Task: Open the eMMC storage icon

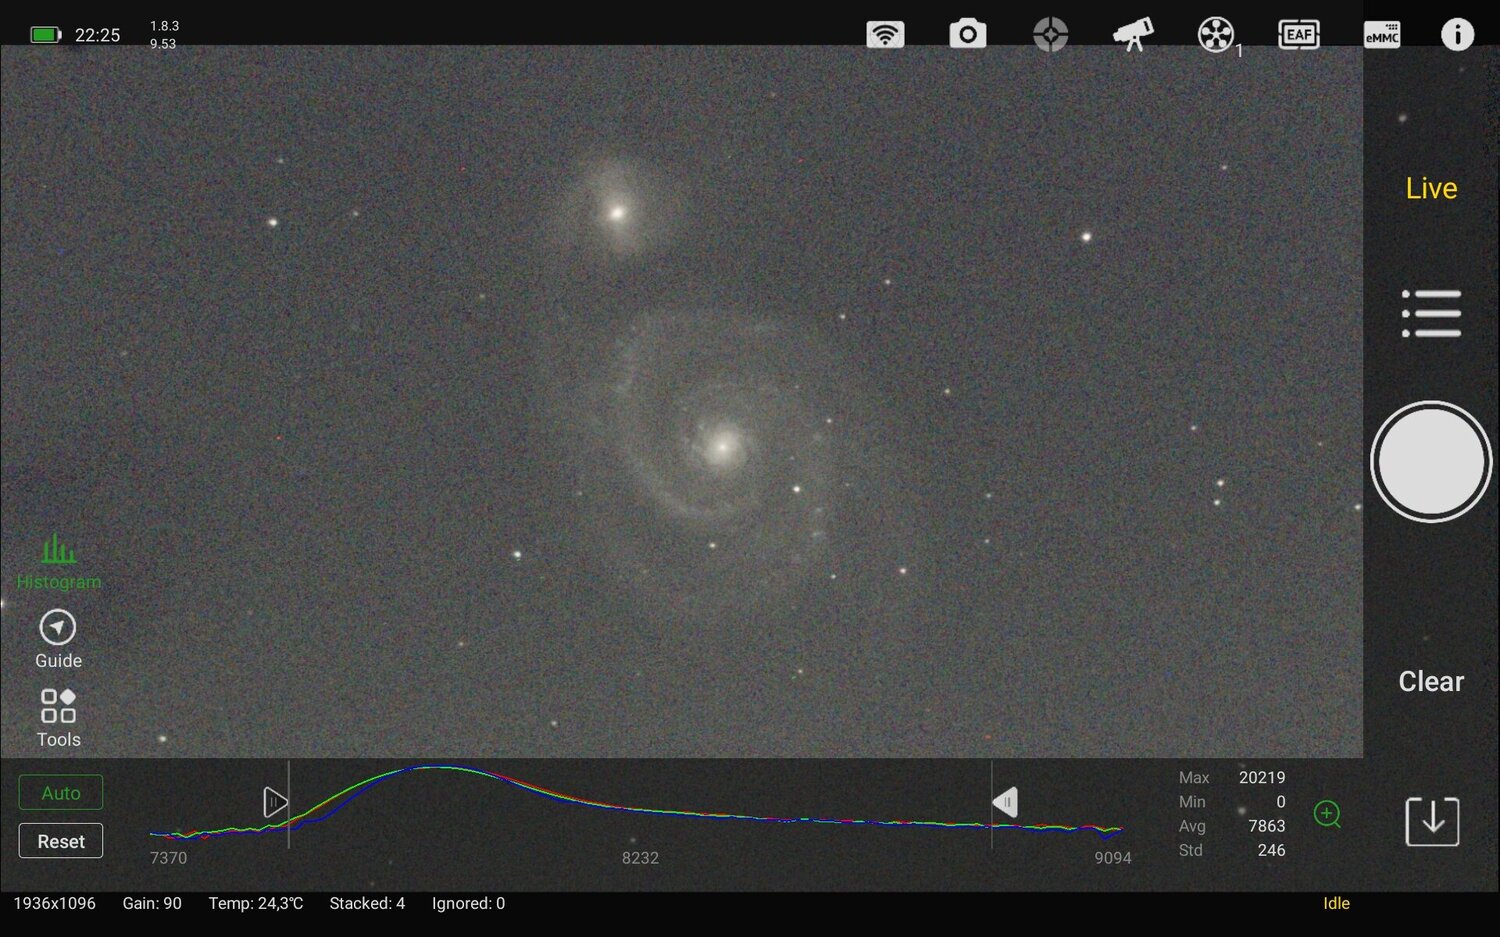Action: click(x=1381, y=34)
